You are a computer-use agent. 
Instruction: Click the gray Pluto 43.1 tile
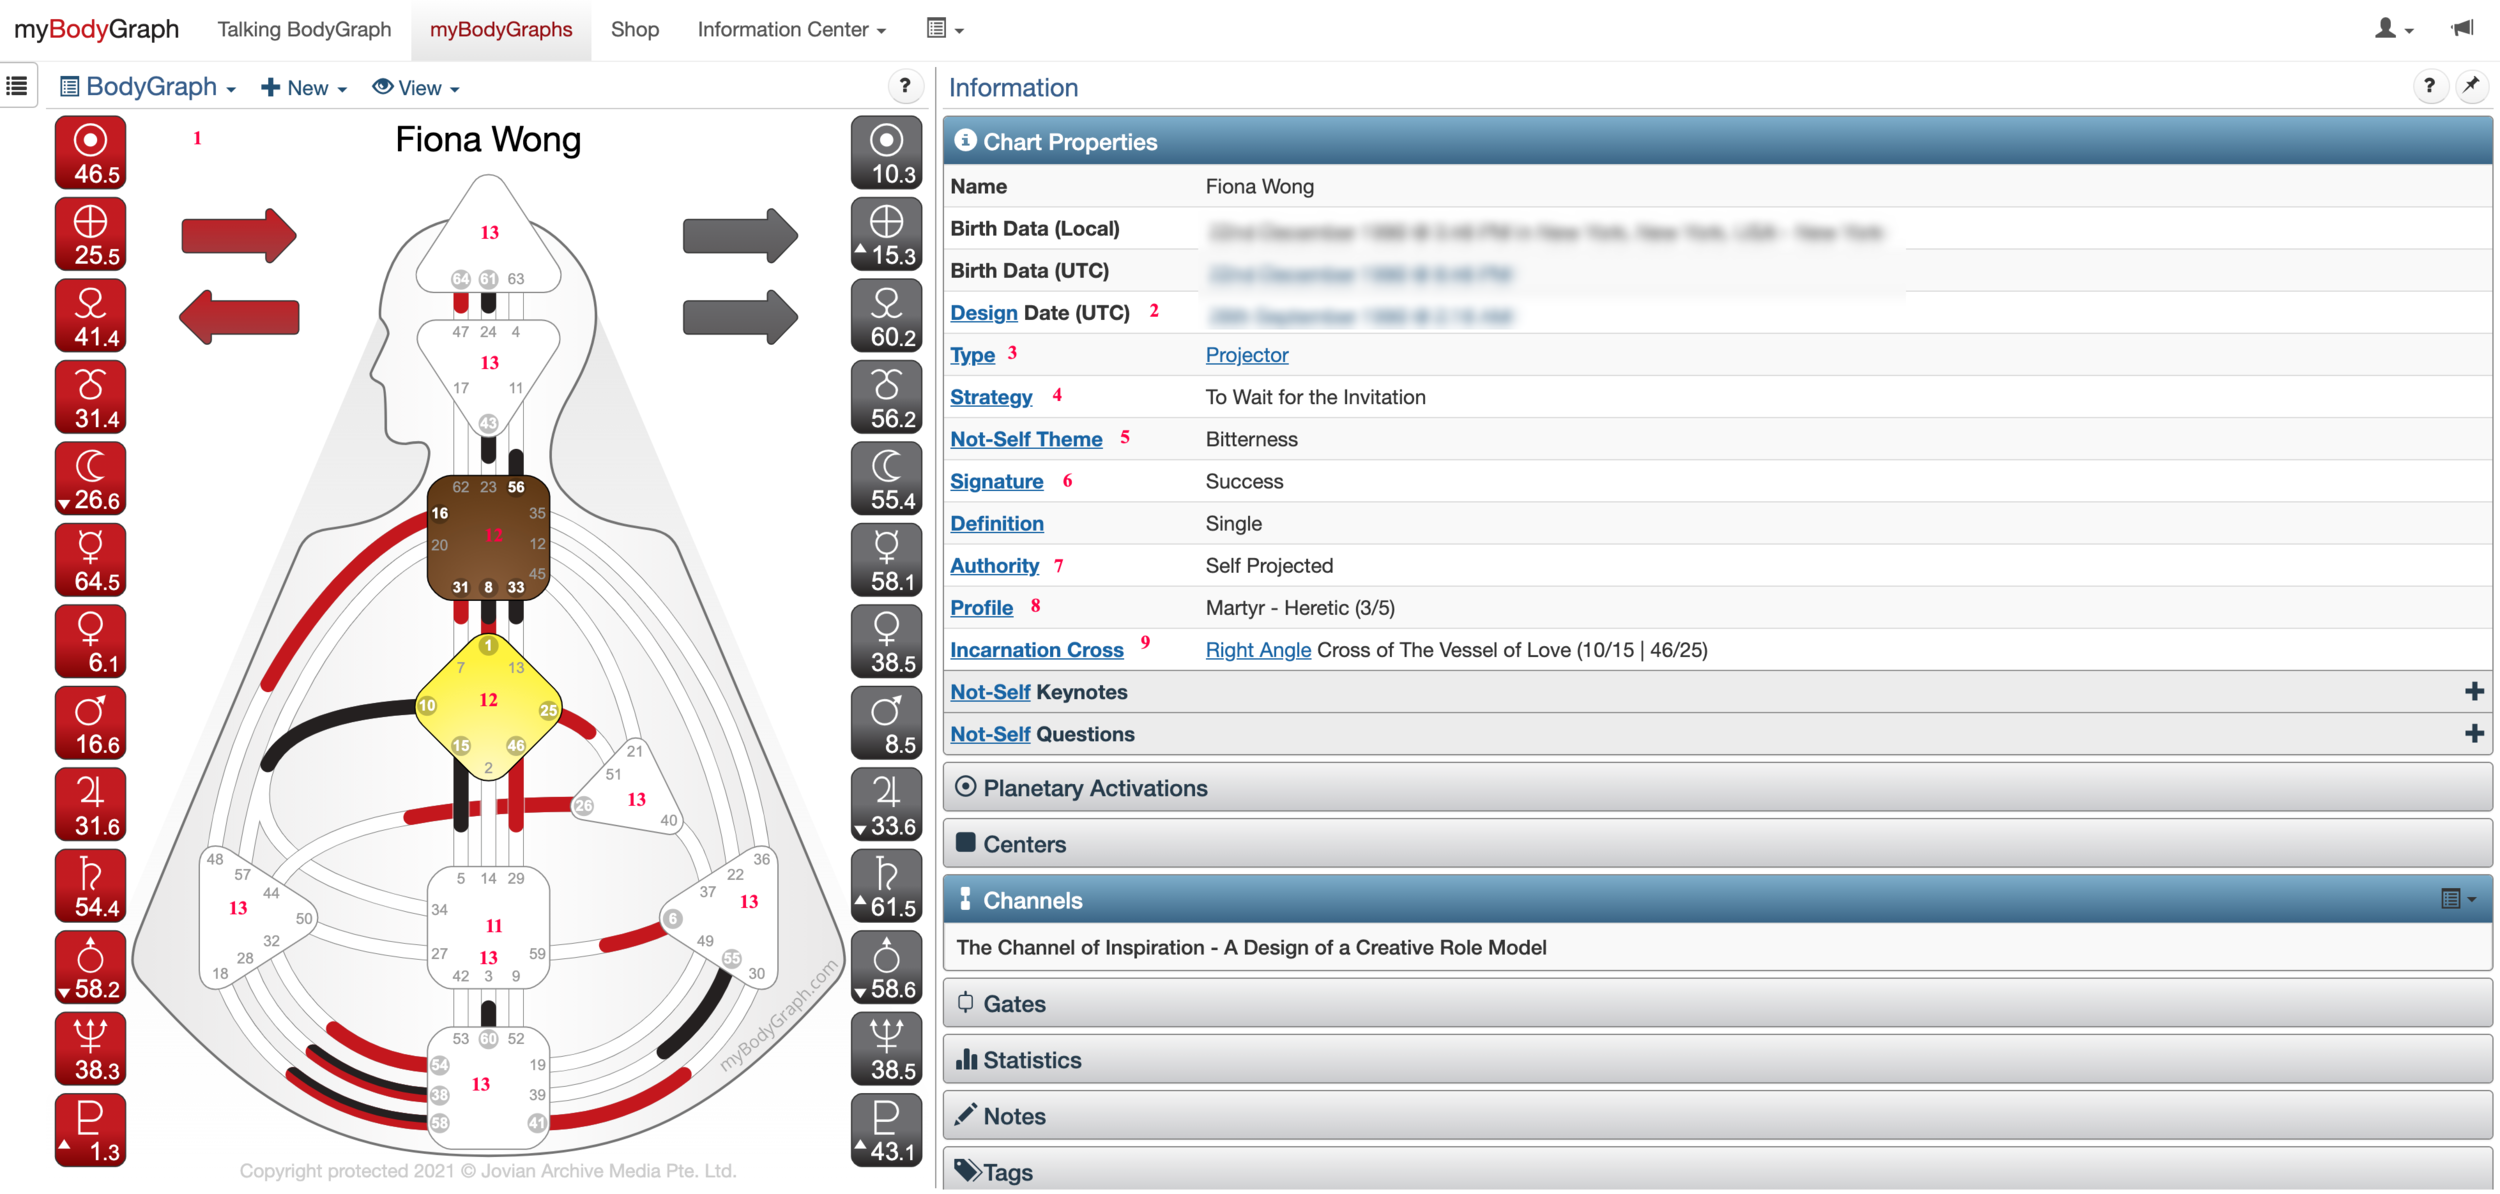pyautogui.click(x=886, y=1130)
